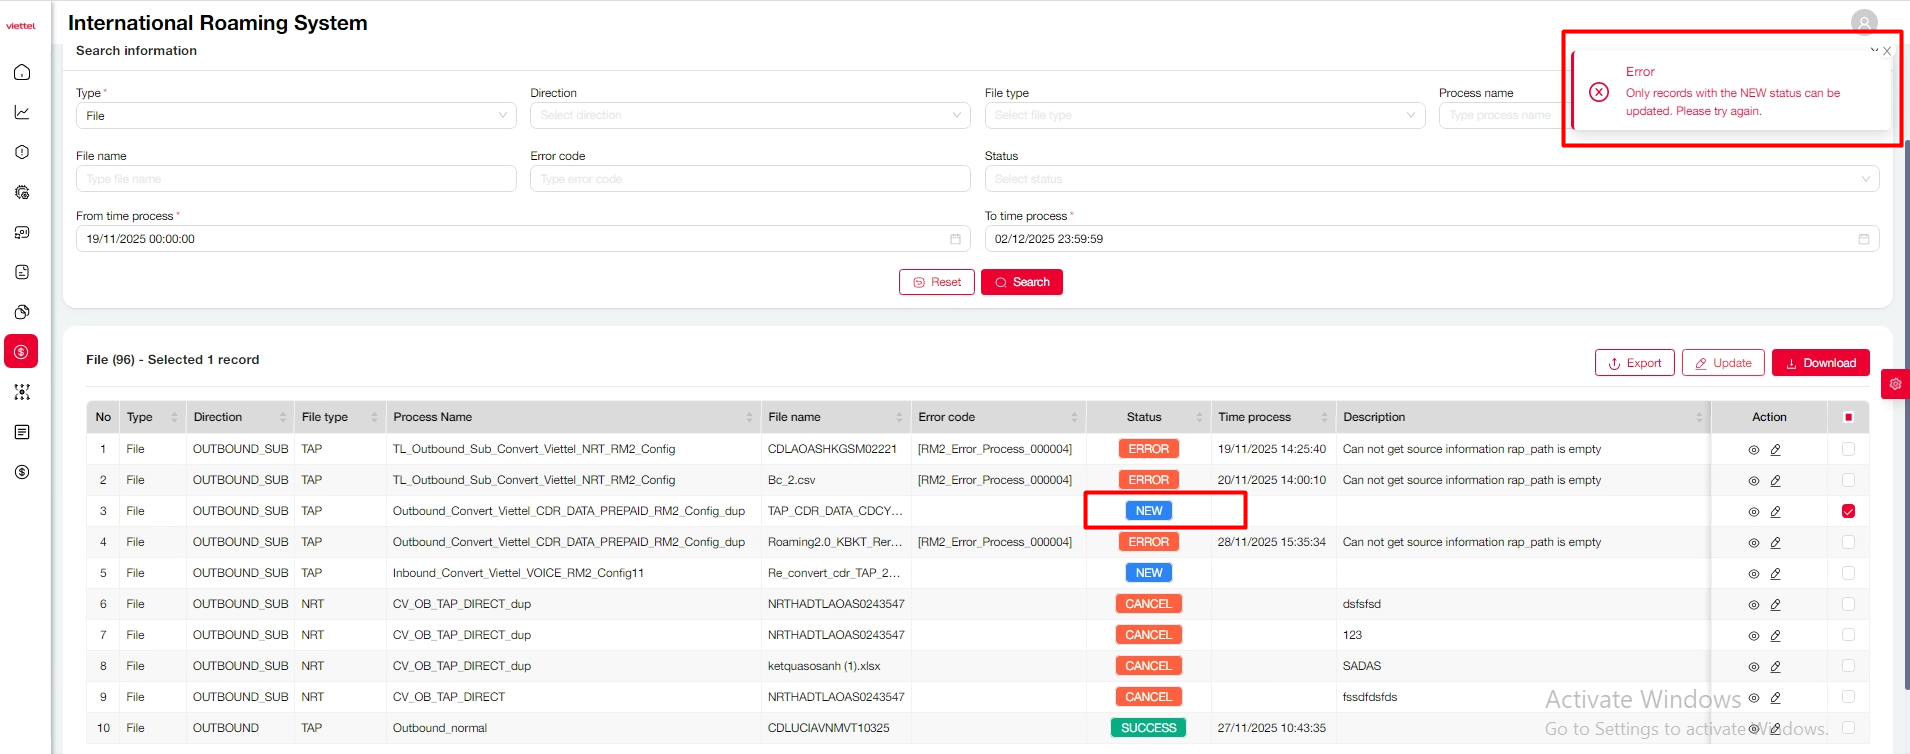This screenshot has height=754, width=1910.
Task: Click the home icon in the sidebar
Action: click(x=22, y=72)
